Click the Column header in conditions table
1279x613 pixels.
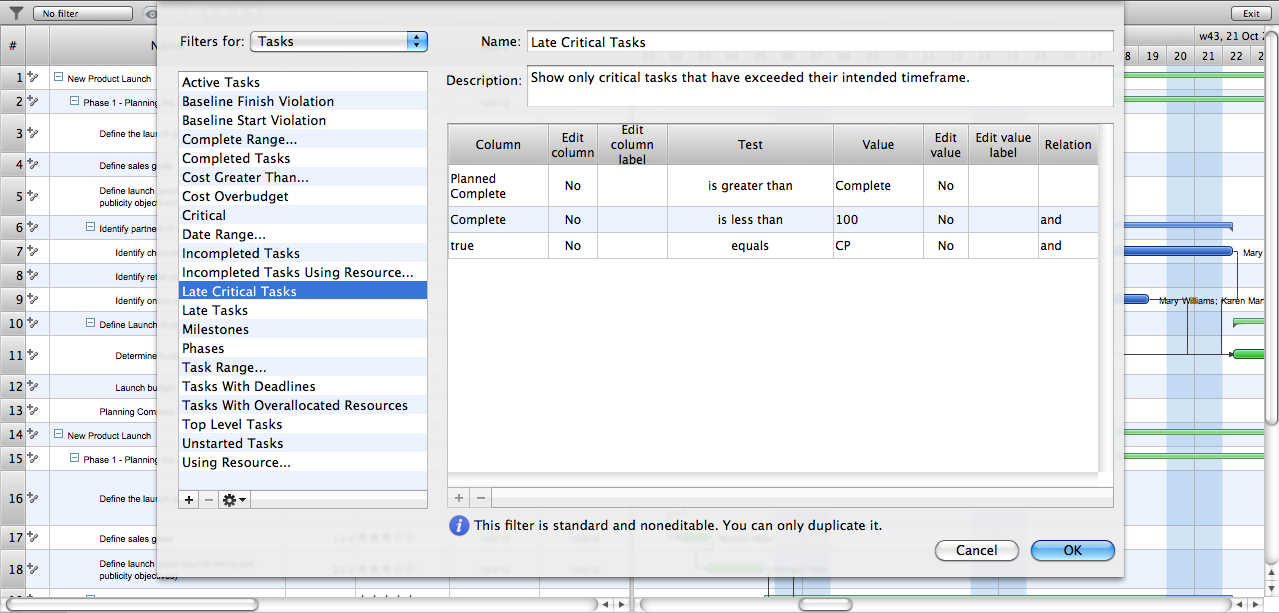(498, 144)
